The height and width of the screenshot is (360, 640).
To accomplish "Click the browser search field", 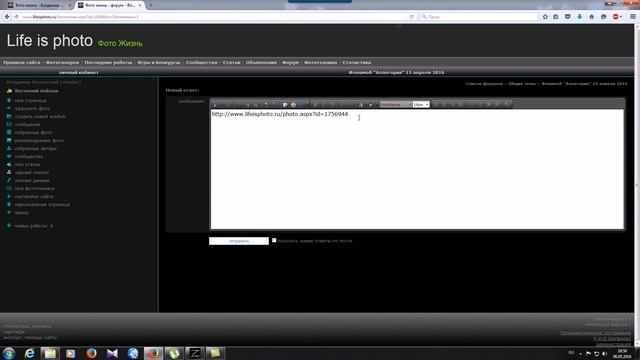I will 480,17.
